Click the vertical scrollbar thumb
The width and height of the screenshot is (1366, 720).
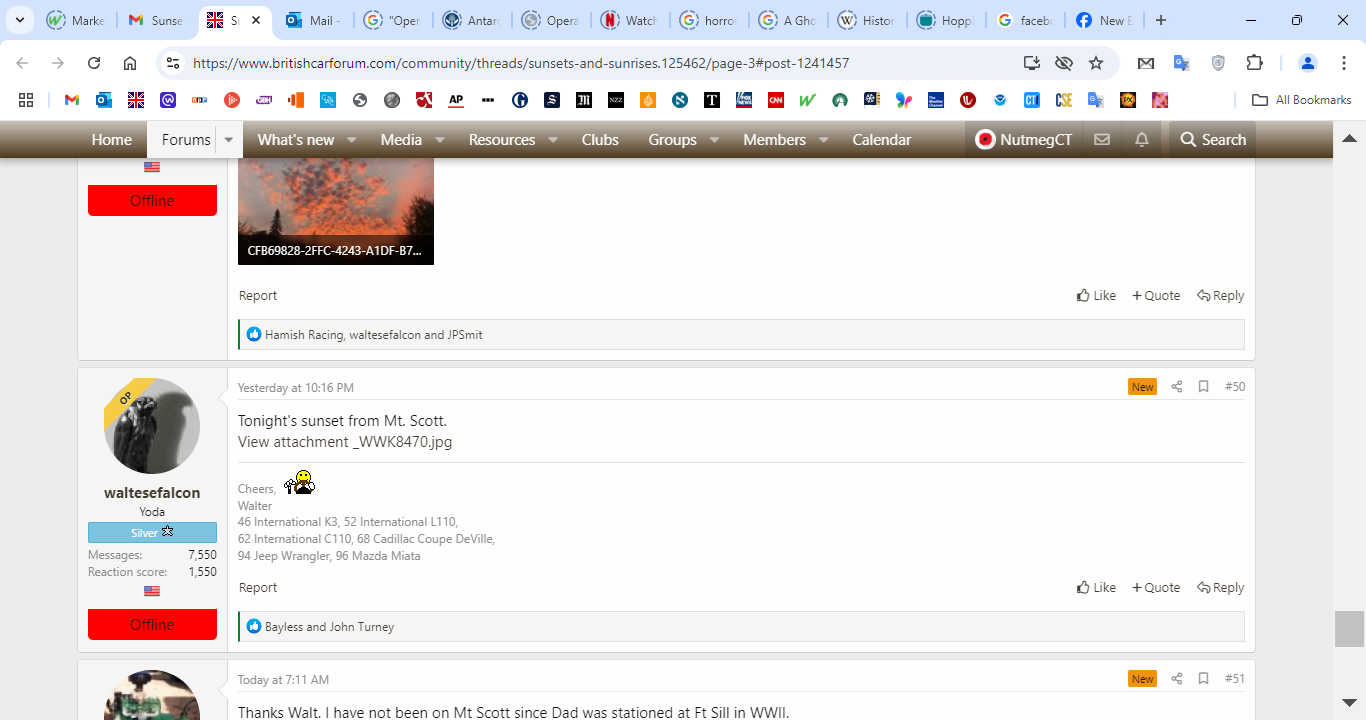pyautogui.click(x=1349, y=629)
